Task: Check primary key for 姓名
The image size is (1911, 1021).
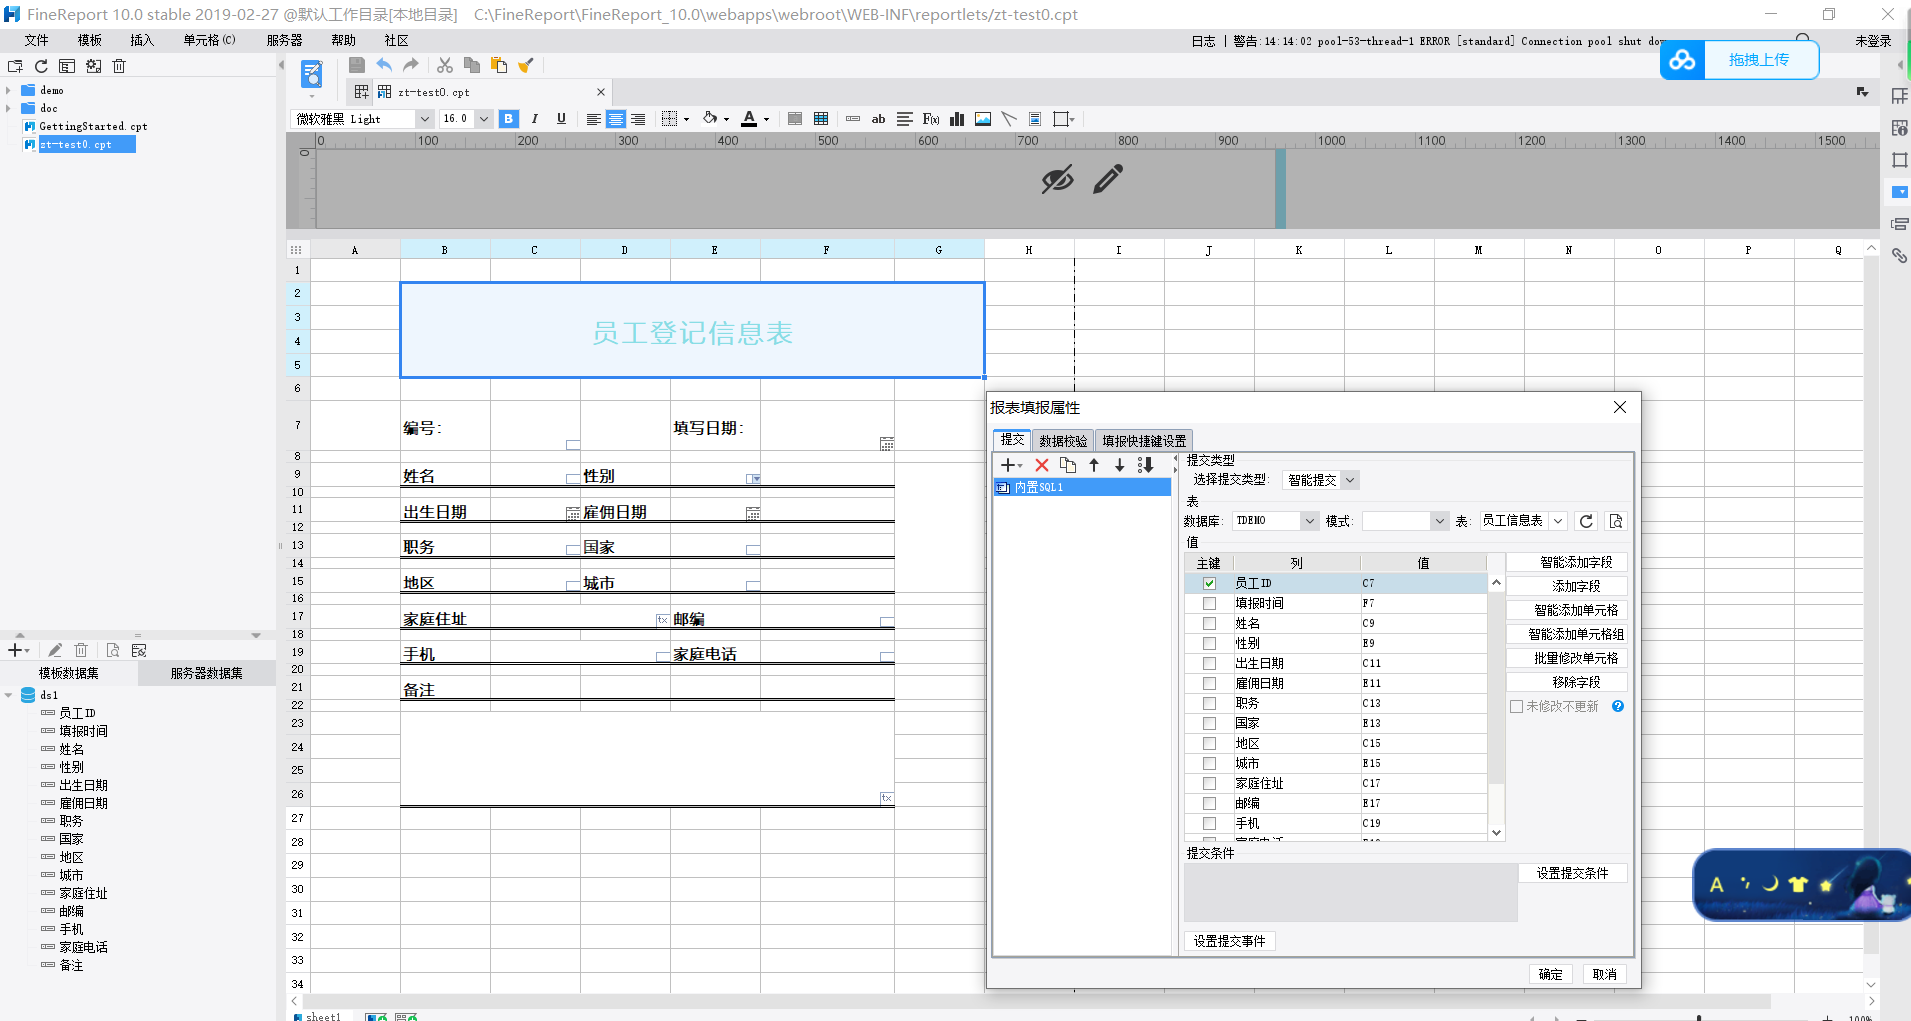Action: [1209, 623]
